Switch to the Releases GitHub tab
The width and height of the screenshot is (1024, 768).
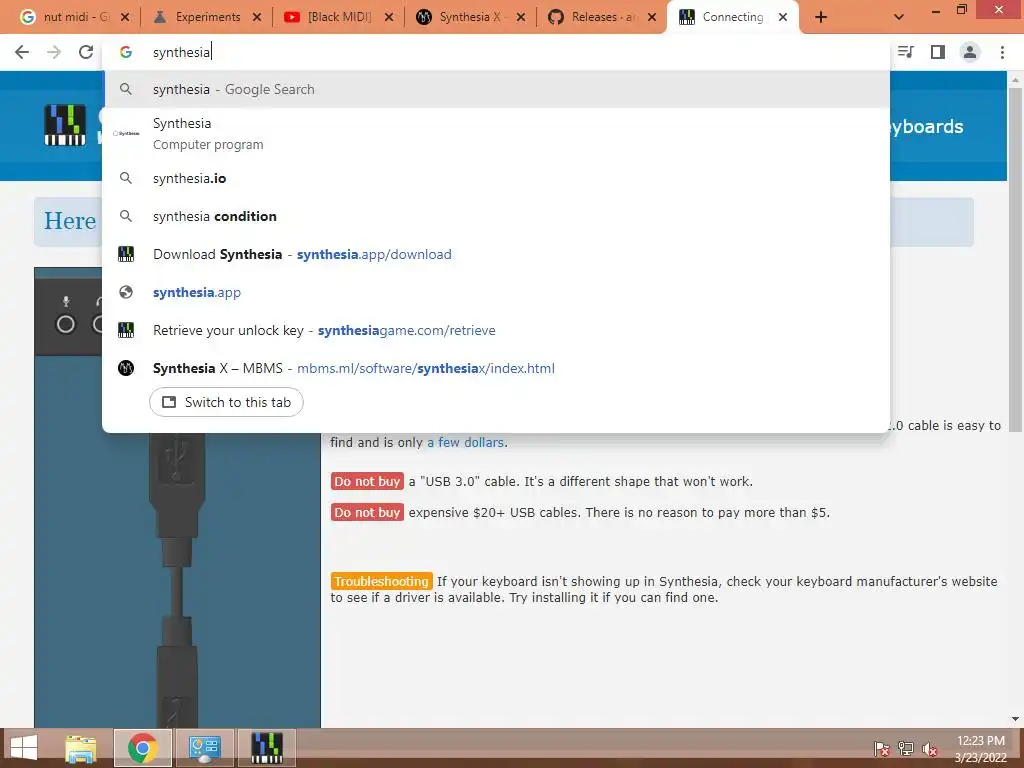click(x=602, y=17)
